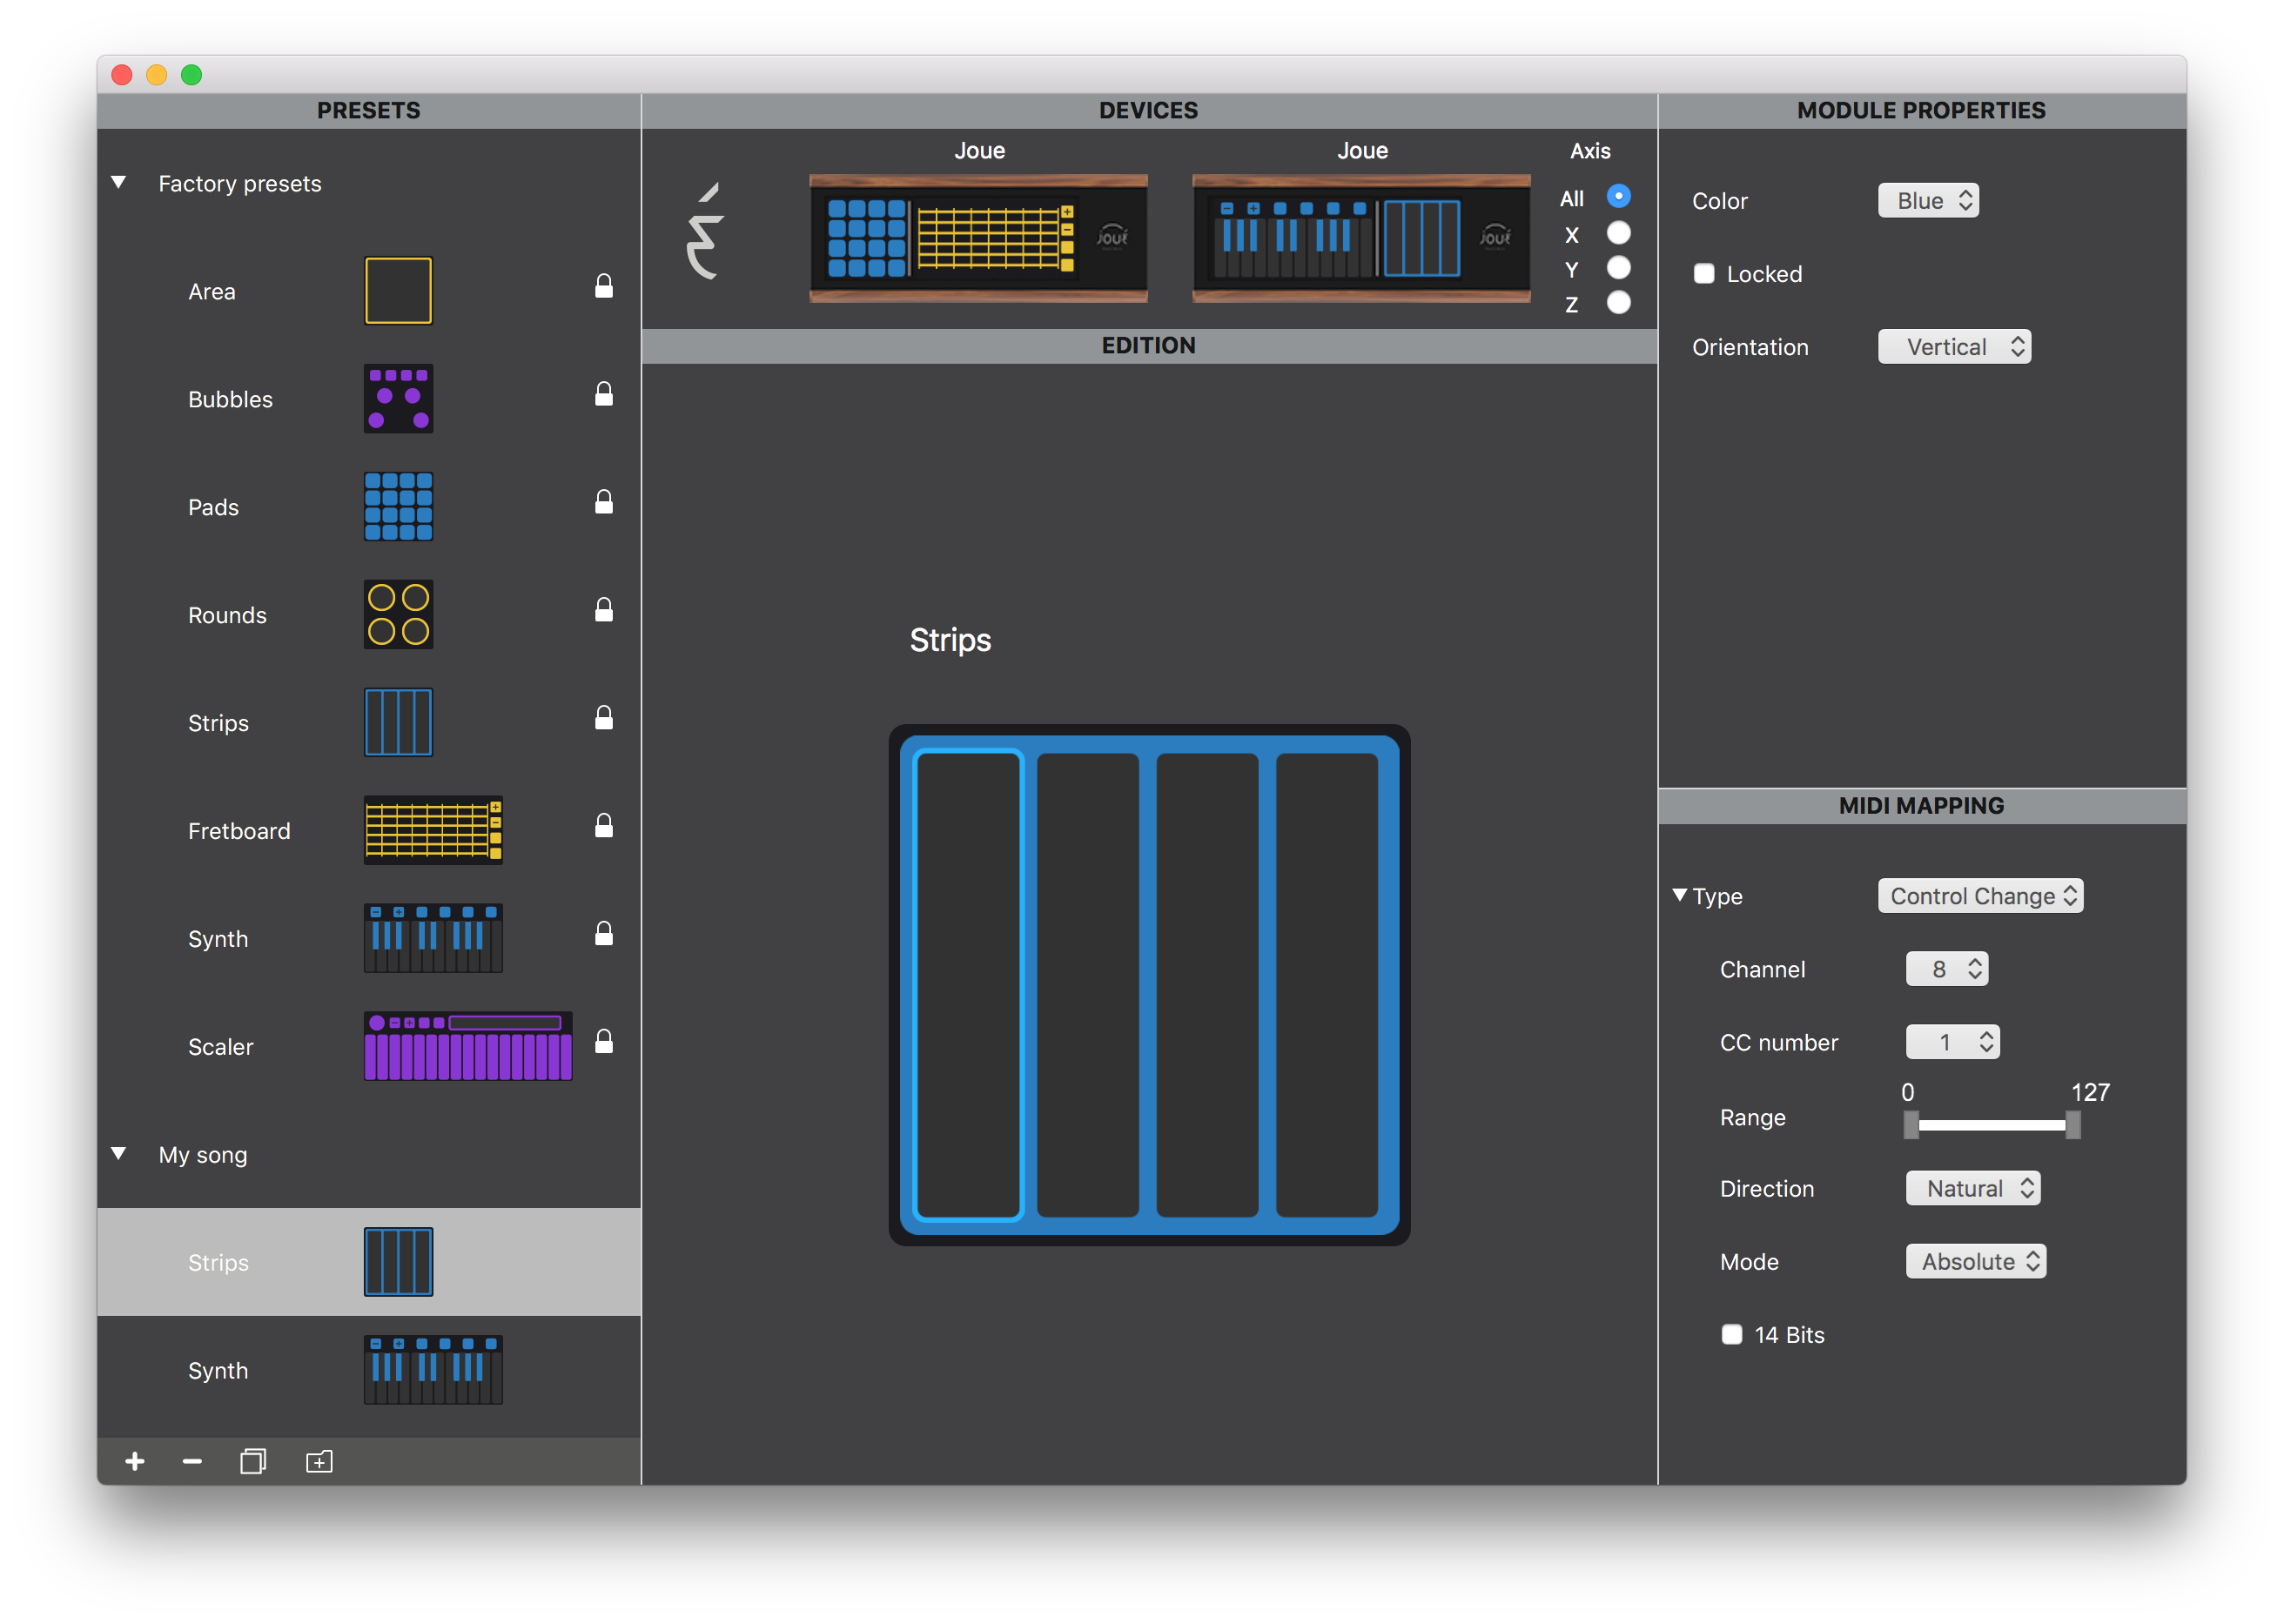Image resolution: width=2284 pixels, height=1624 pixels.
Task: Open the Type dropdown showing Control Change
Action: 1980,895
